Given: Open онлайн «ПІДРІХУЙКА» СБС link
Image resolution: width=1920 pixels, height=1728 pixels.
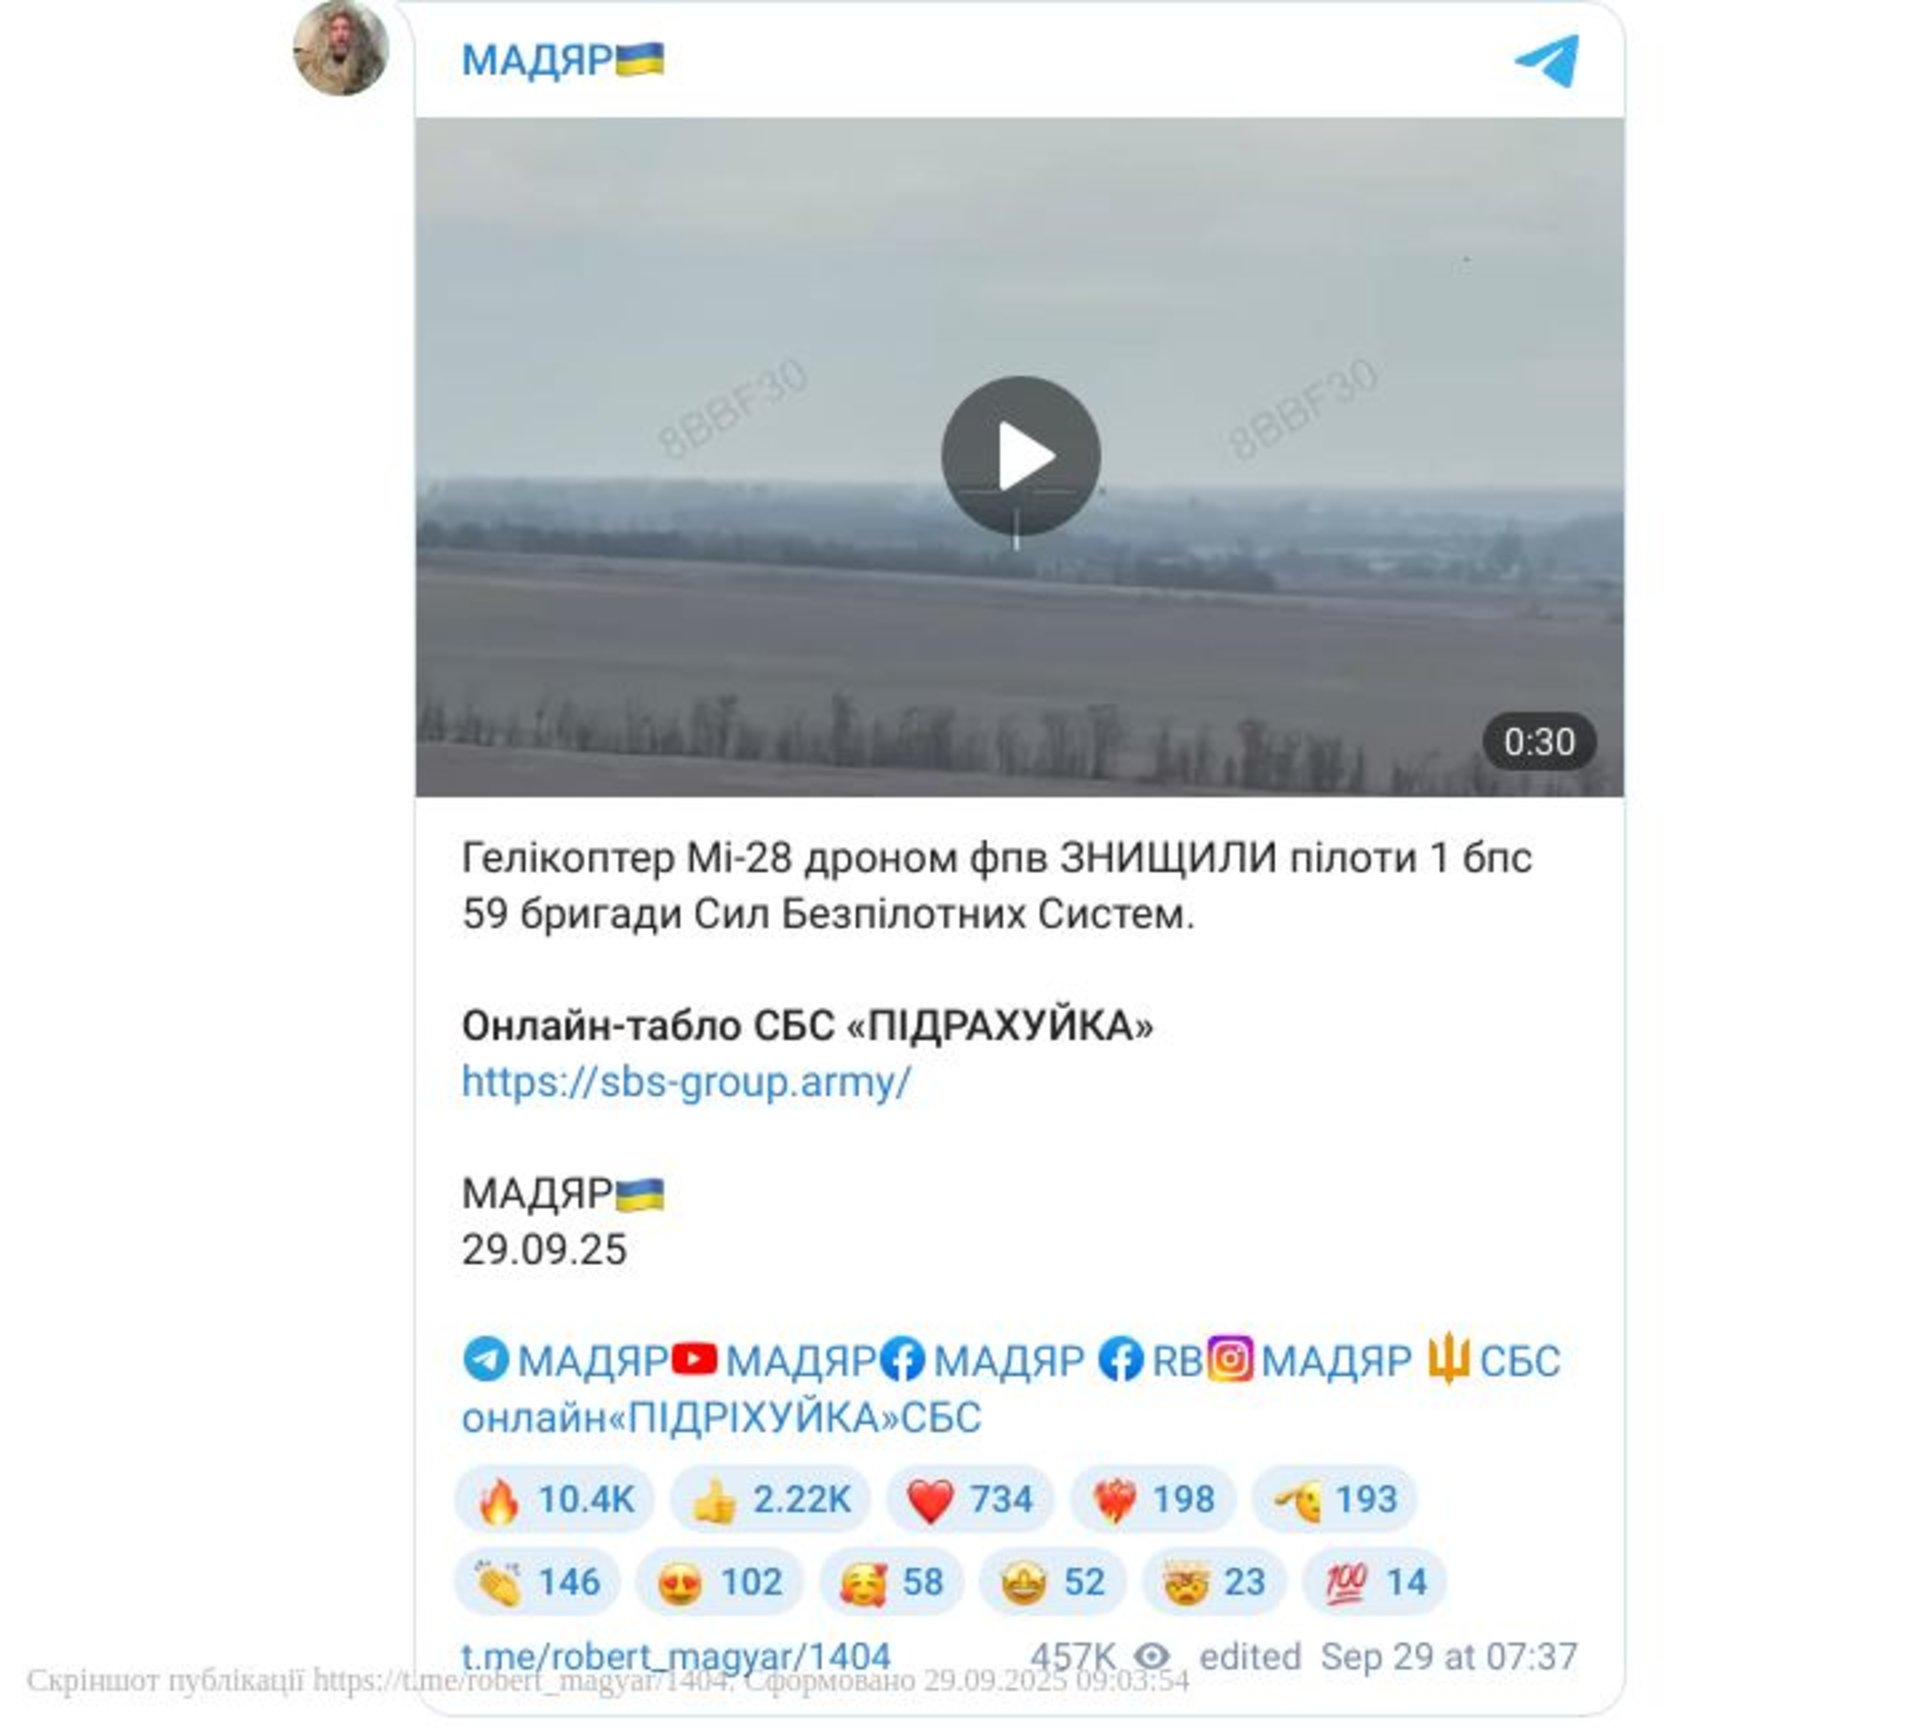Looking at the screenshot, I should tap(721, 1417).
